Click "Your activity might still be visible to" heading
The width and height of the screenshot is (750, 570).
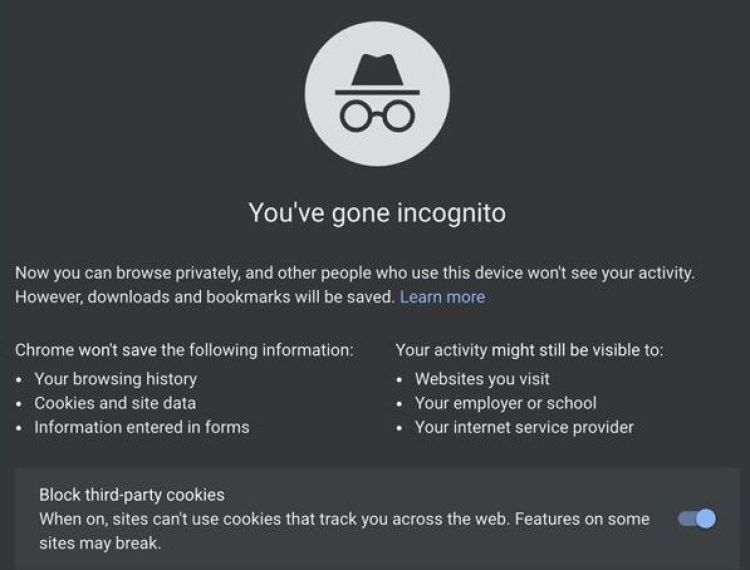coord(529,350)
